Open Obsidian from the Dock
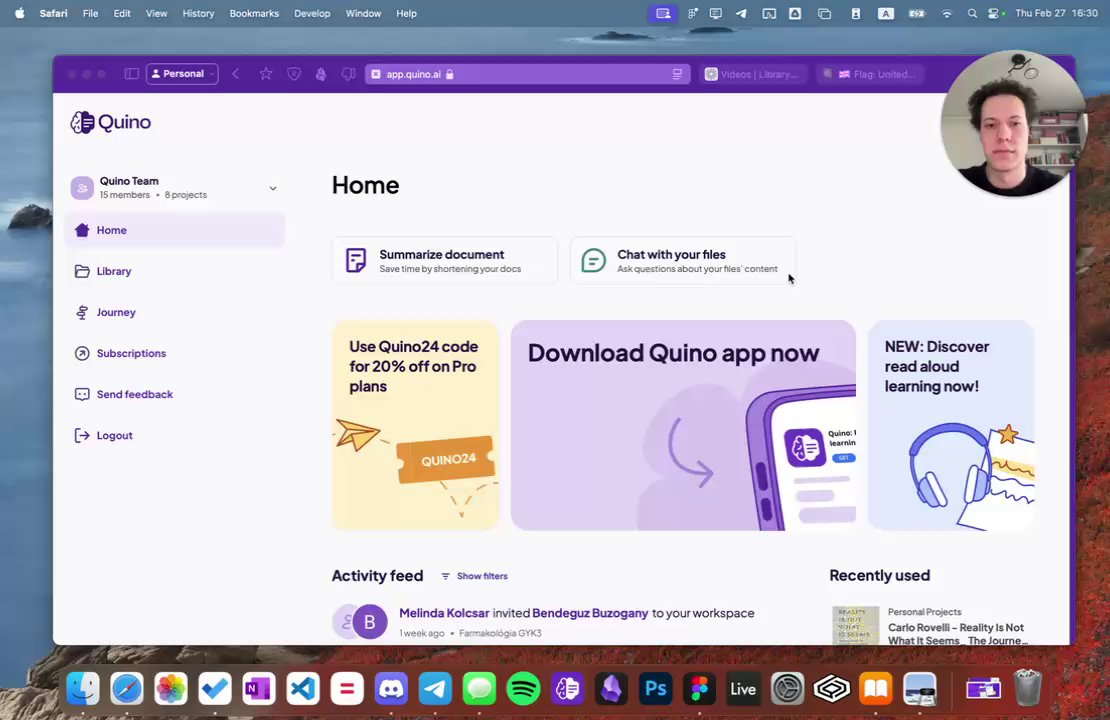This screenshot has width=1110, height=720. pos(612,688)
